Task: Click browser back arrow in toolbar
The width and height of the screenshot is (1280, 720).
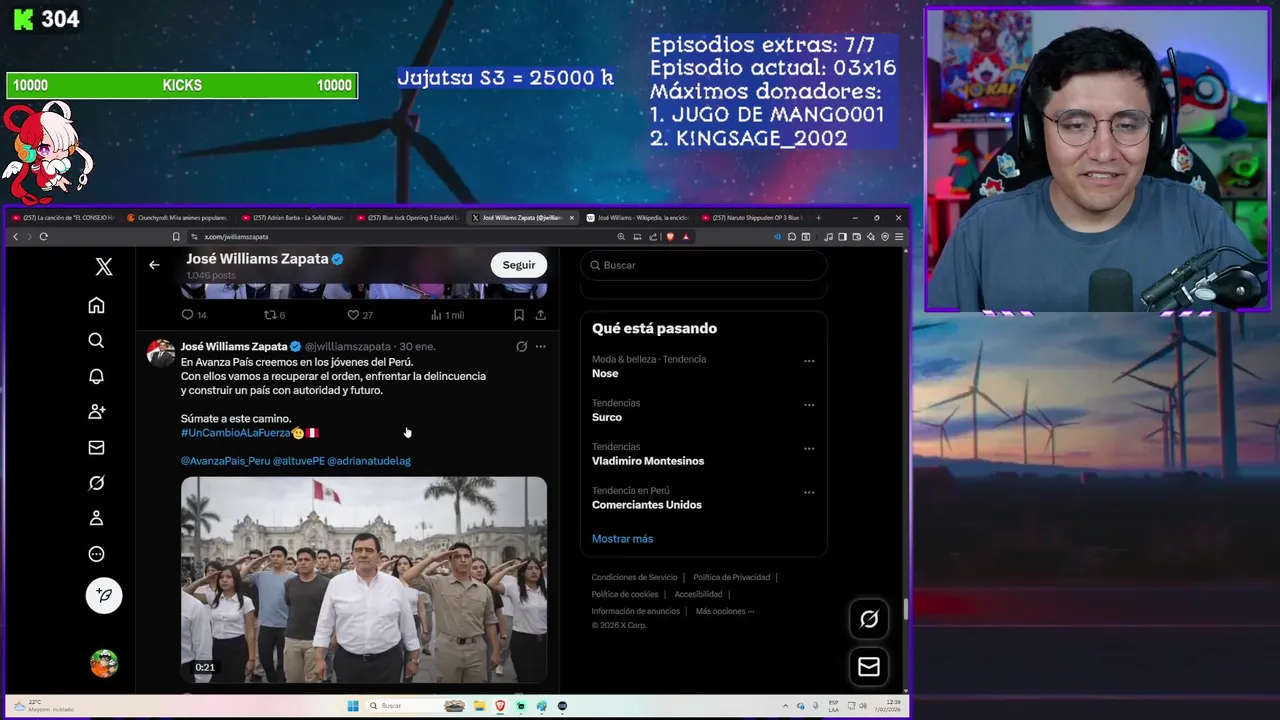Action: pyautogui.click(x=15, y=237)
